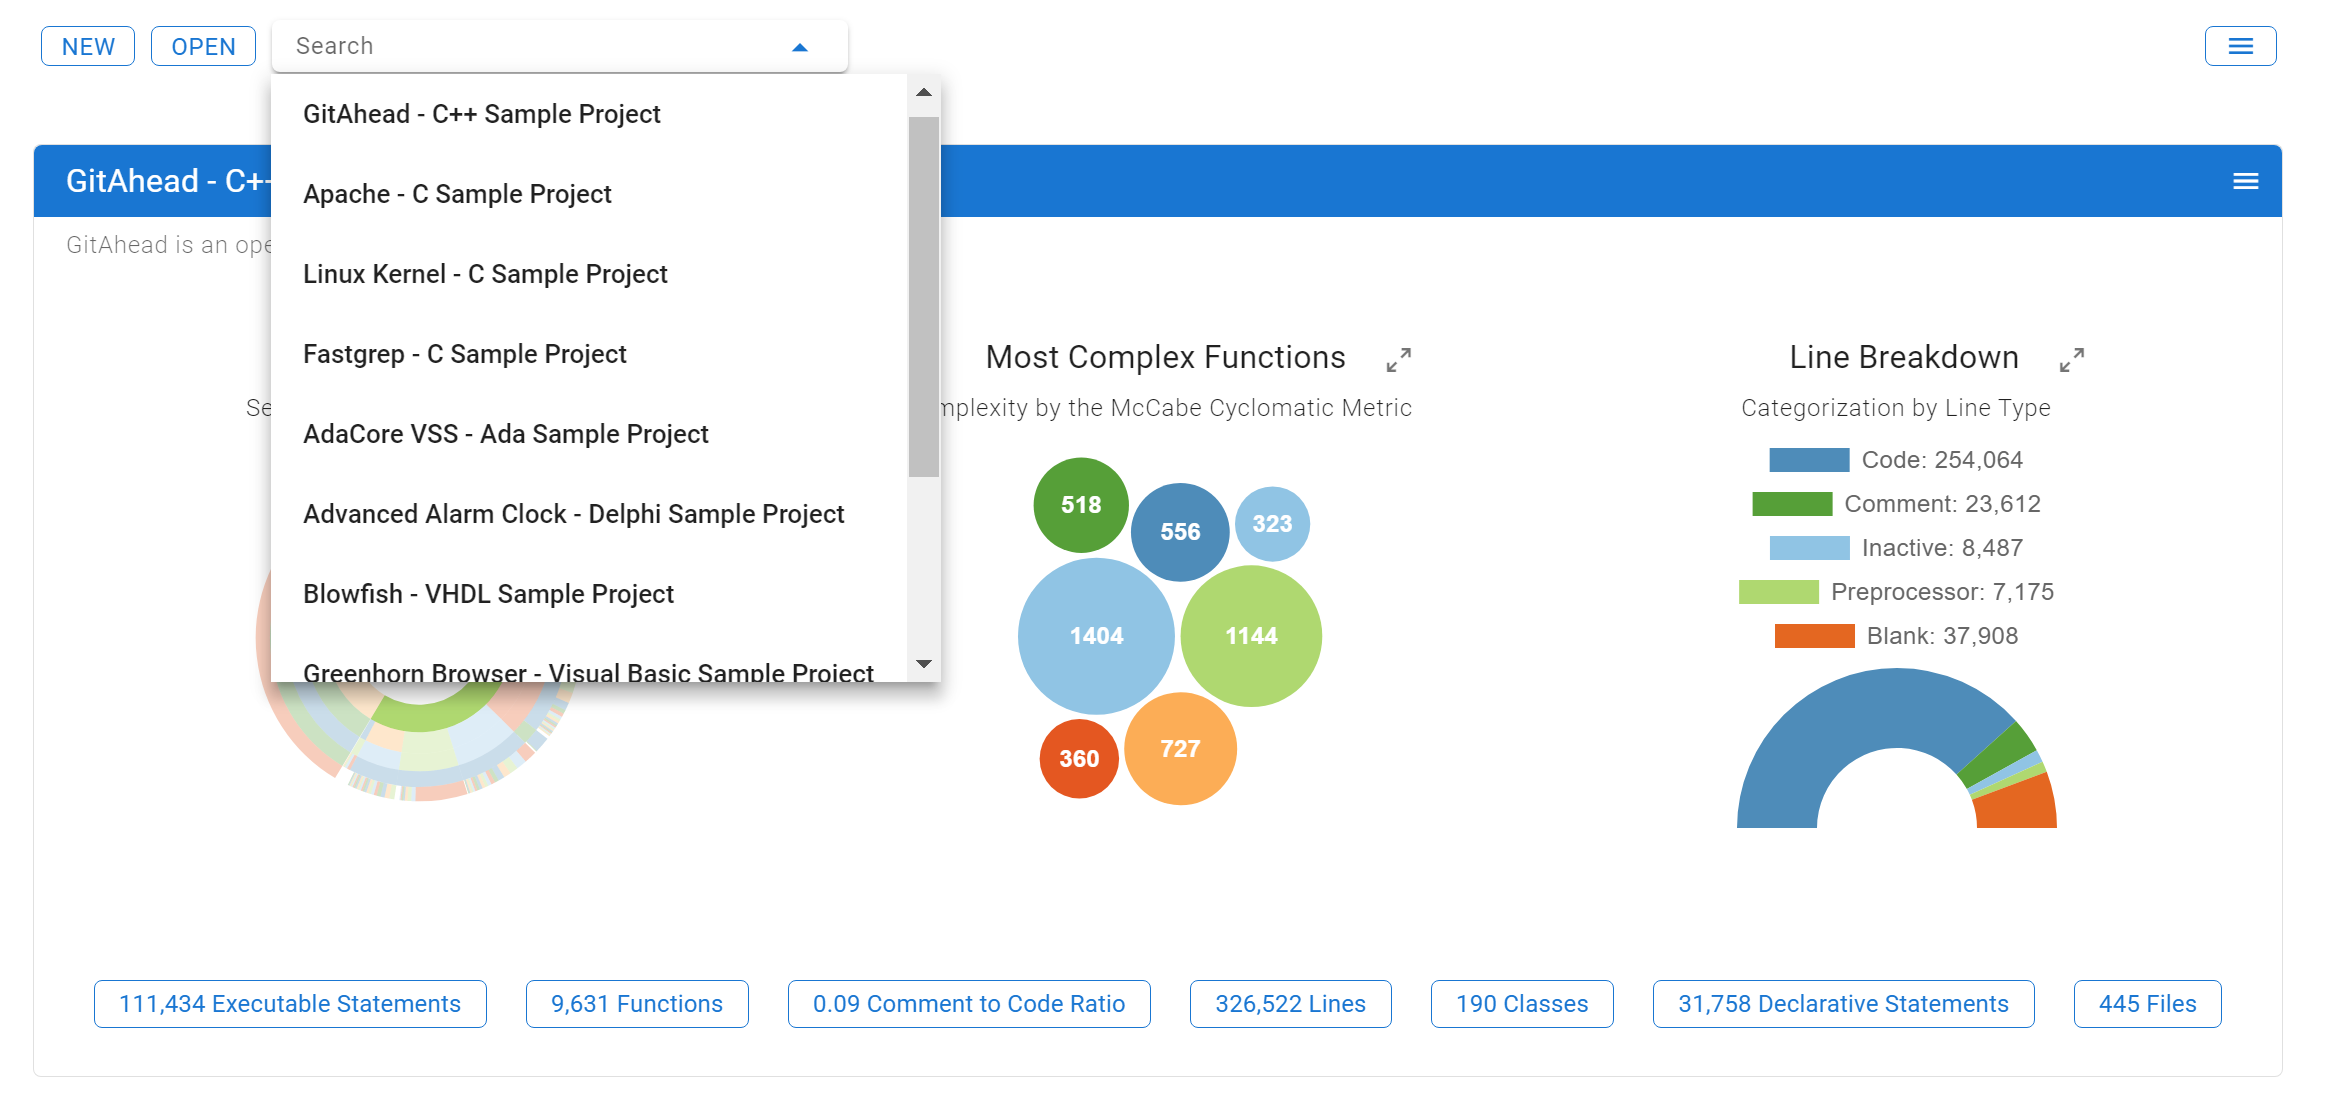Open the top-right hamburger menu button
Screen dimensions: 2331x1113
tap(2240, 46)
